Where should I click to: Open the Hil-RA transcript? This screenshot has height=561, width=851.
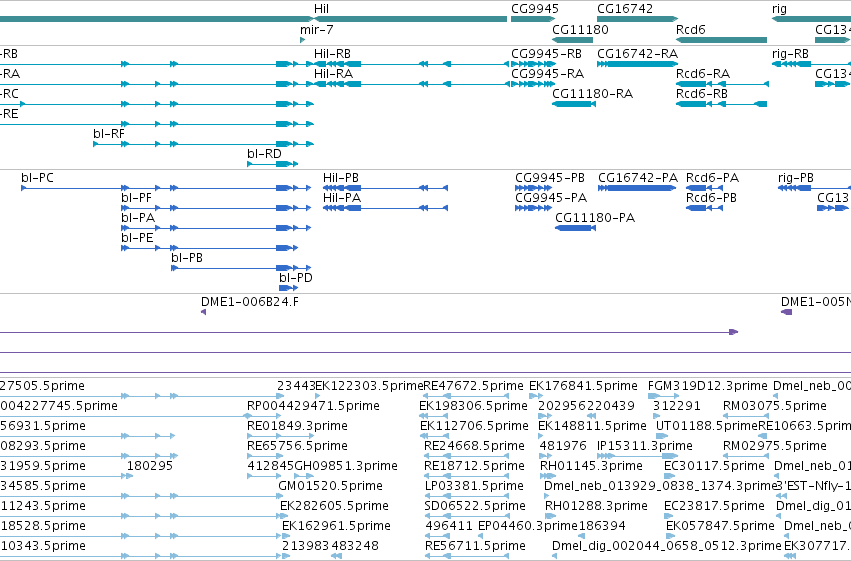[410, 84]
